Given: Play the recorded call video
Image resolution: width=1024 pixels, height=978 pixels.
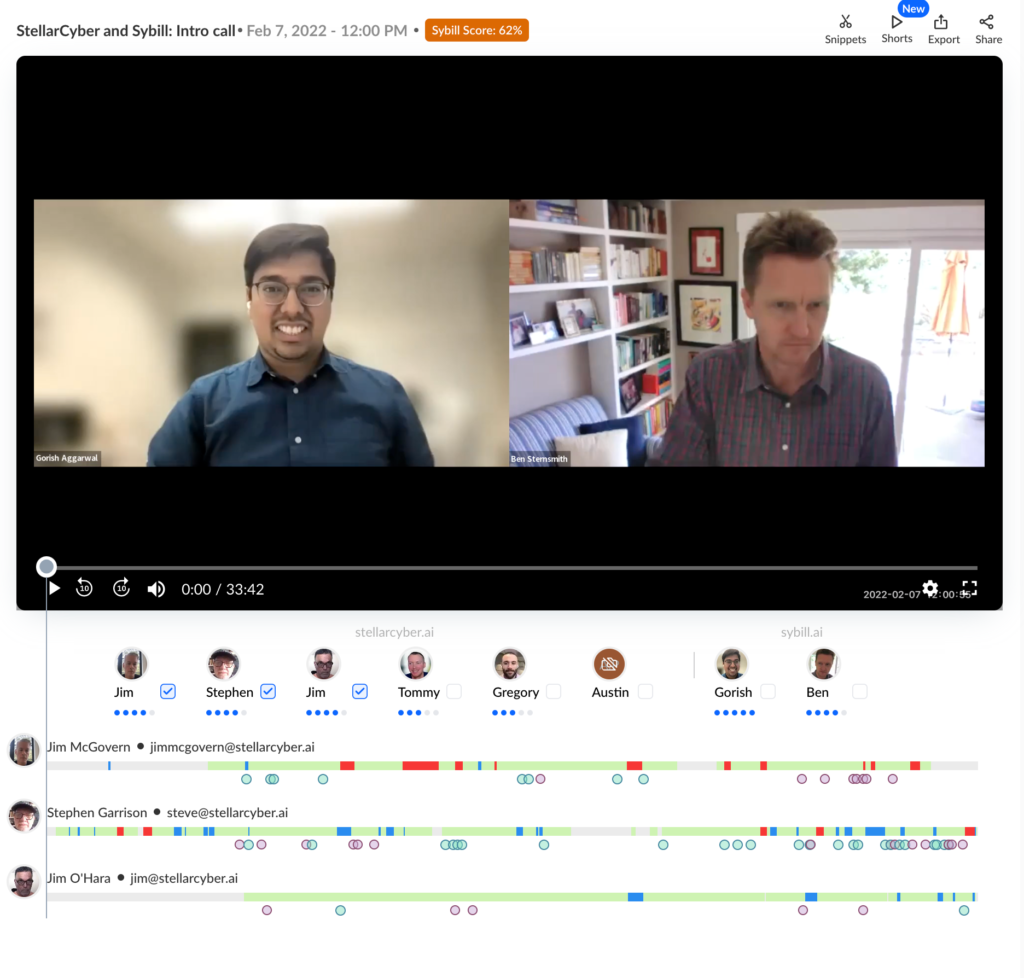Looking at the screenshot, I should coord(55,588).
